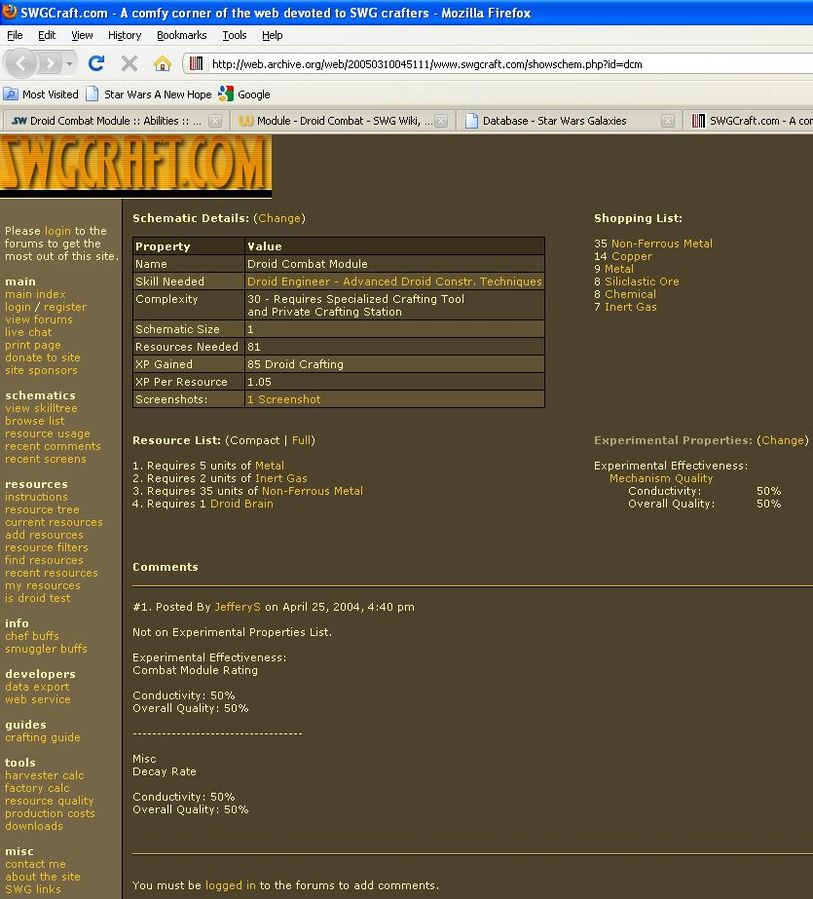This screenshot has height=899, width=813.
Task: Click the Stop loading X icon
Action: tap(129, 63)
